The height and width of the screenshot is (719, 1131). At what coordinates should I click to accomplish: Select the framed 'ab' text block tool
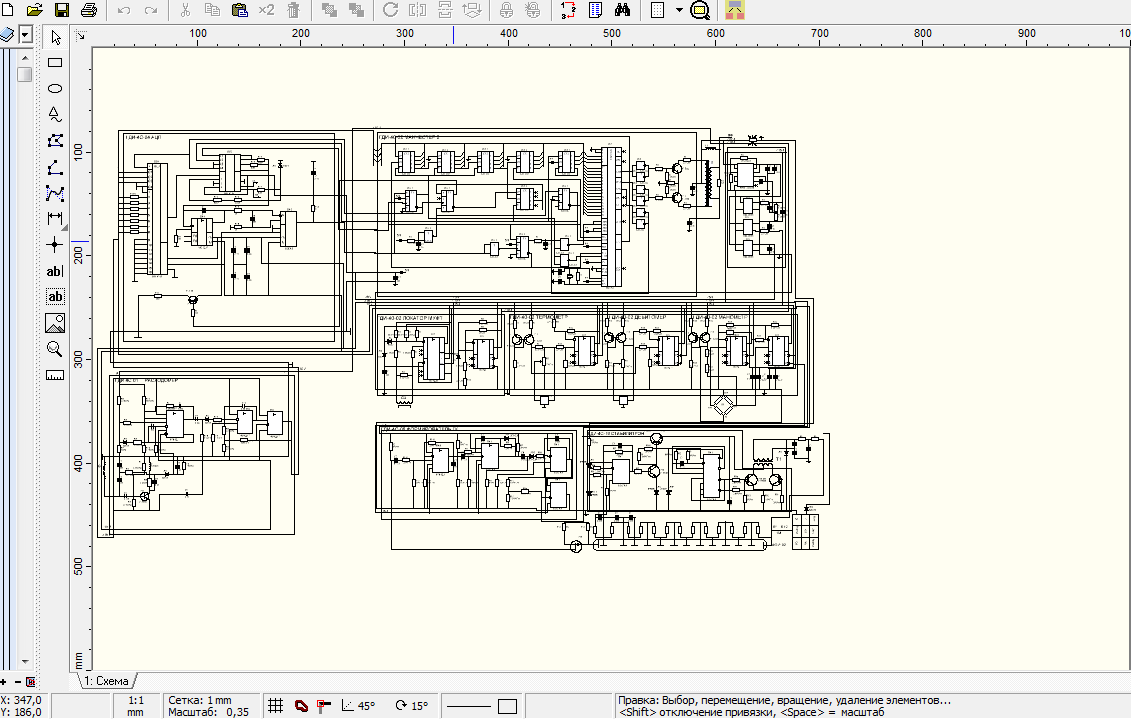[56, 296]
